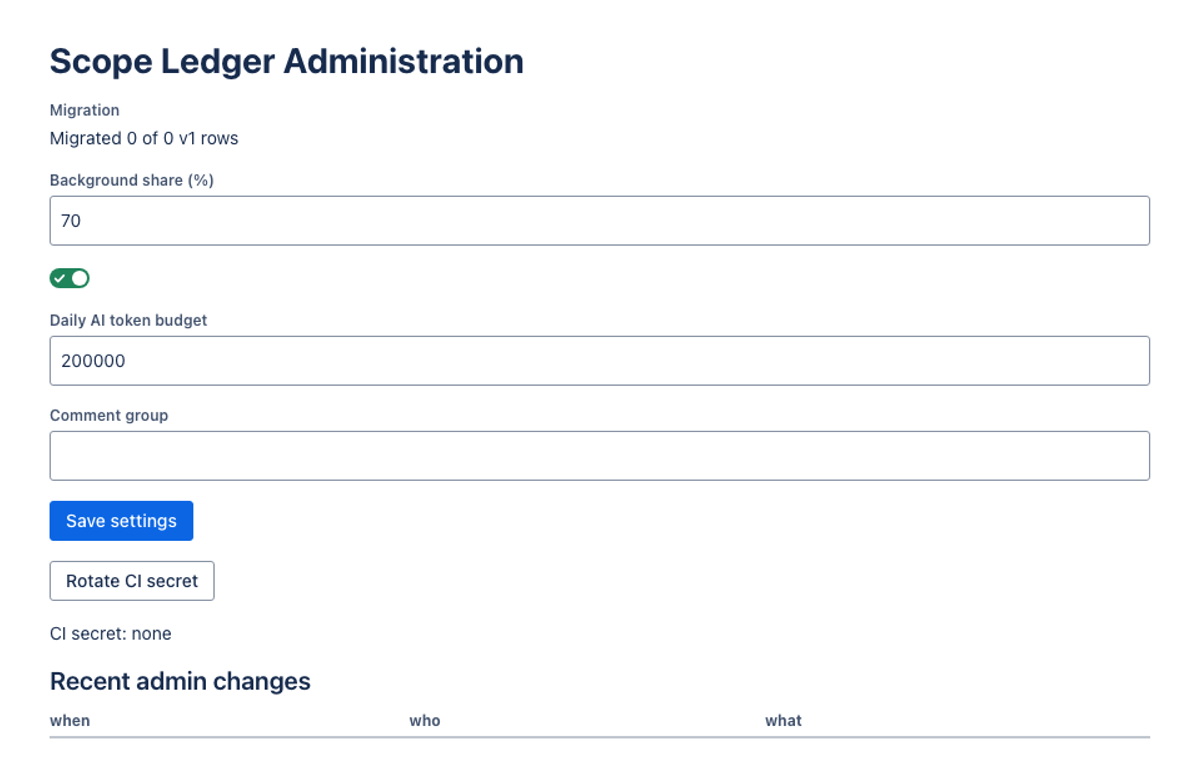The width and height of the screenshot is (1200, 778).
Task: Click the 'what' column header
Action: tap(784, 720)
